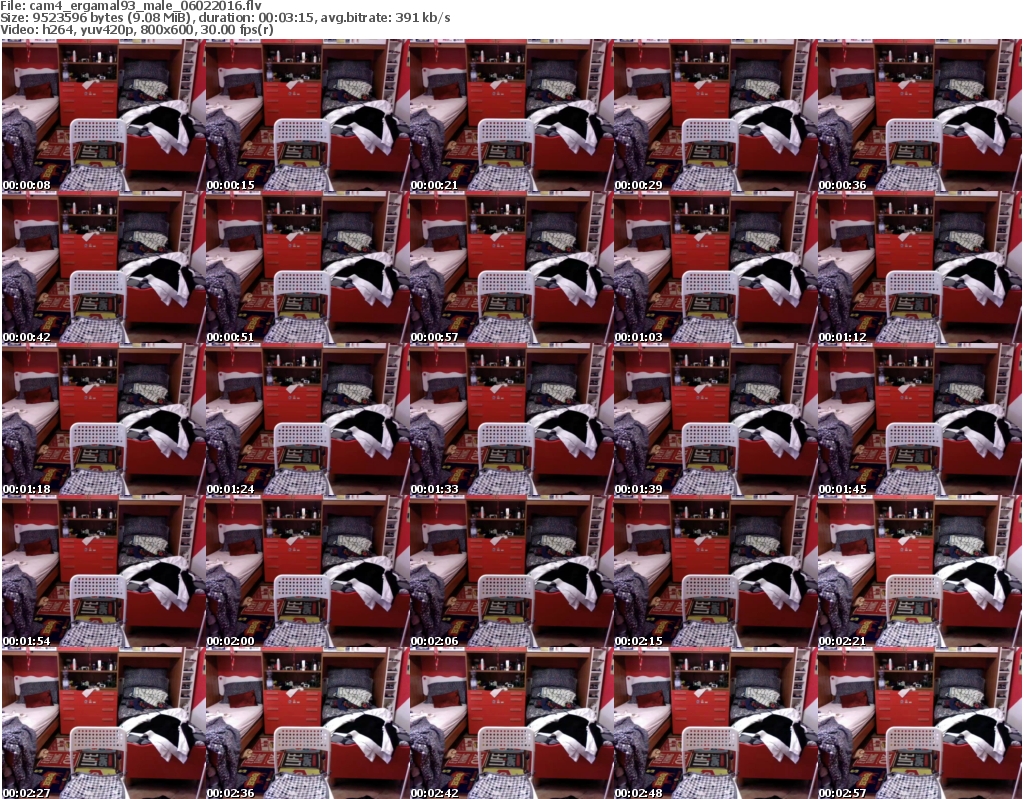Screen dimensions: 1024x799
Task: Click the frame at 00:02:15
Action: 715,572
